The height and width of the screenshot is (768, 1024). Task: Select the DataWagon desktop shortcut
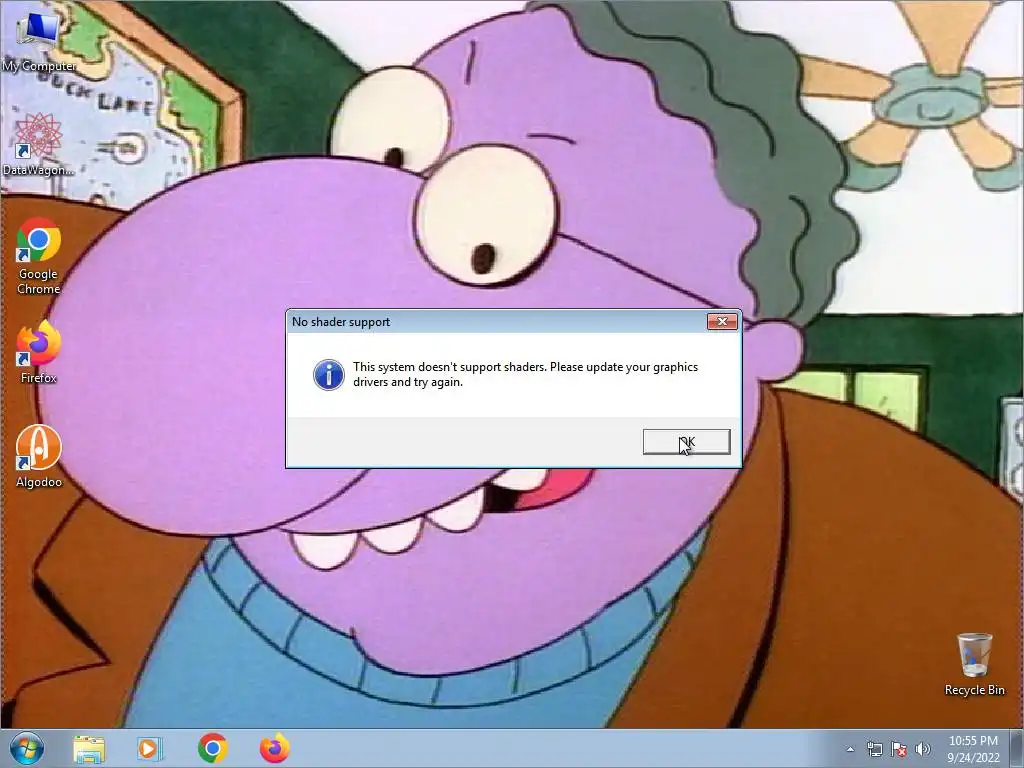38,145
